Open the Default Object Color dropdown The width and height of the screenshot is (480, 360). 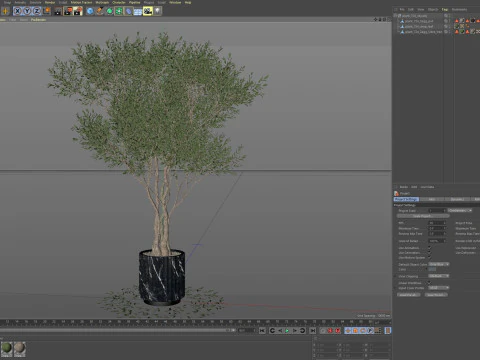[x=439, y=264]
